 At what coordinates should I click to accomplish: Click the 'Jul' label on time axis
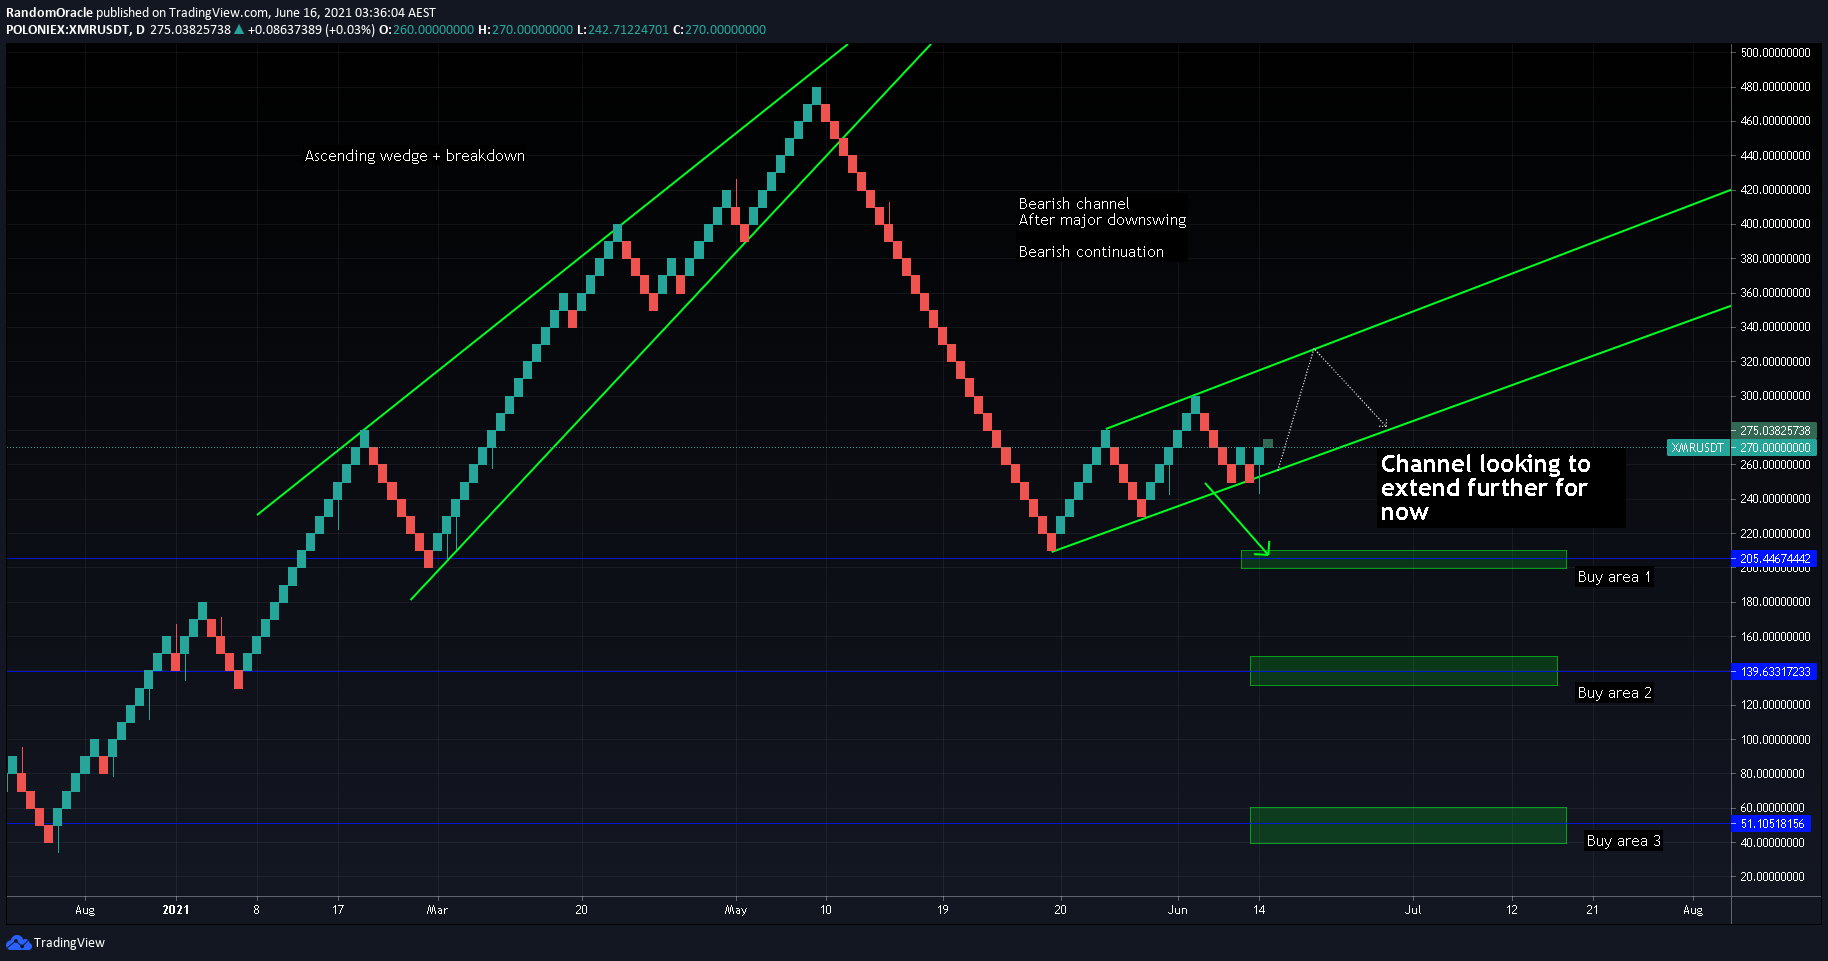coord(1413,910)
